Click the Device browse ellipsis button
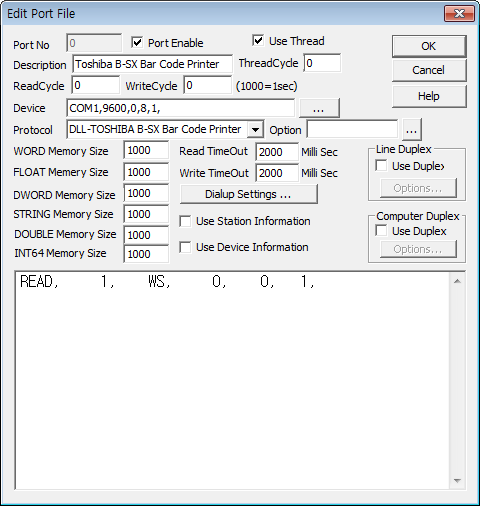Image resolution: width=480 pixels, height=506 pixels. coord(319,108)
